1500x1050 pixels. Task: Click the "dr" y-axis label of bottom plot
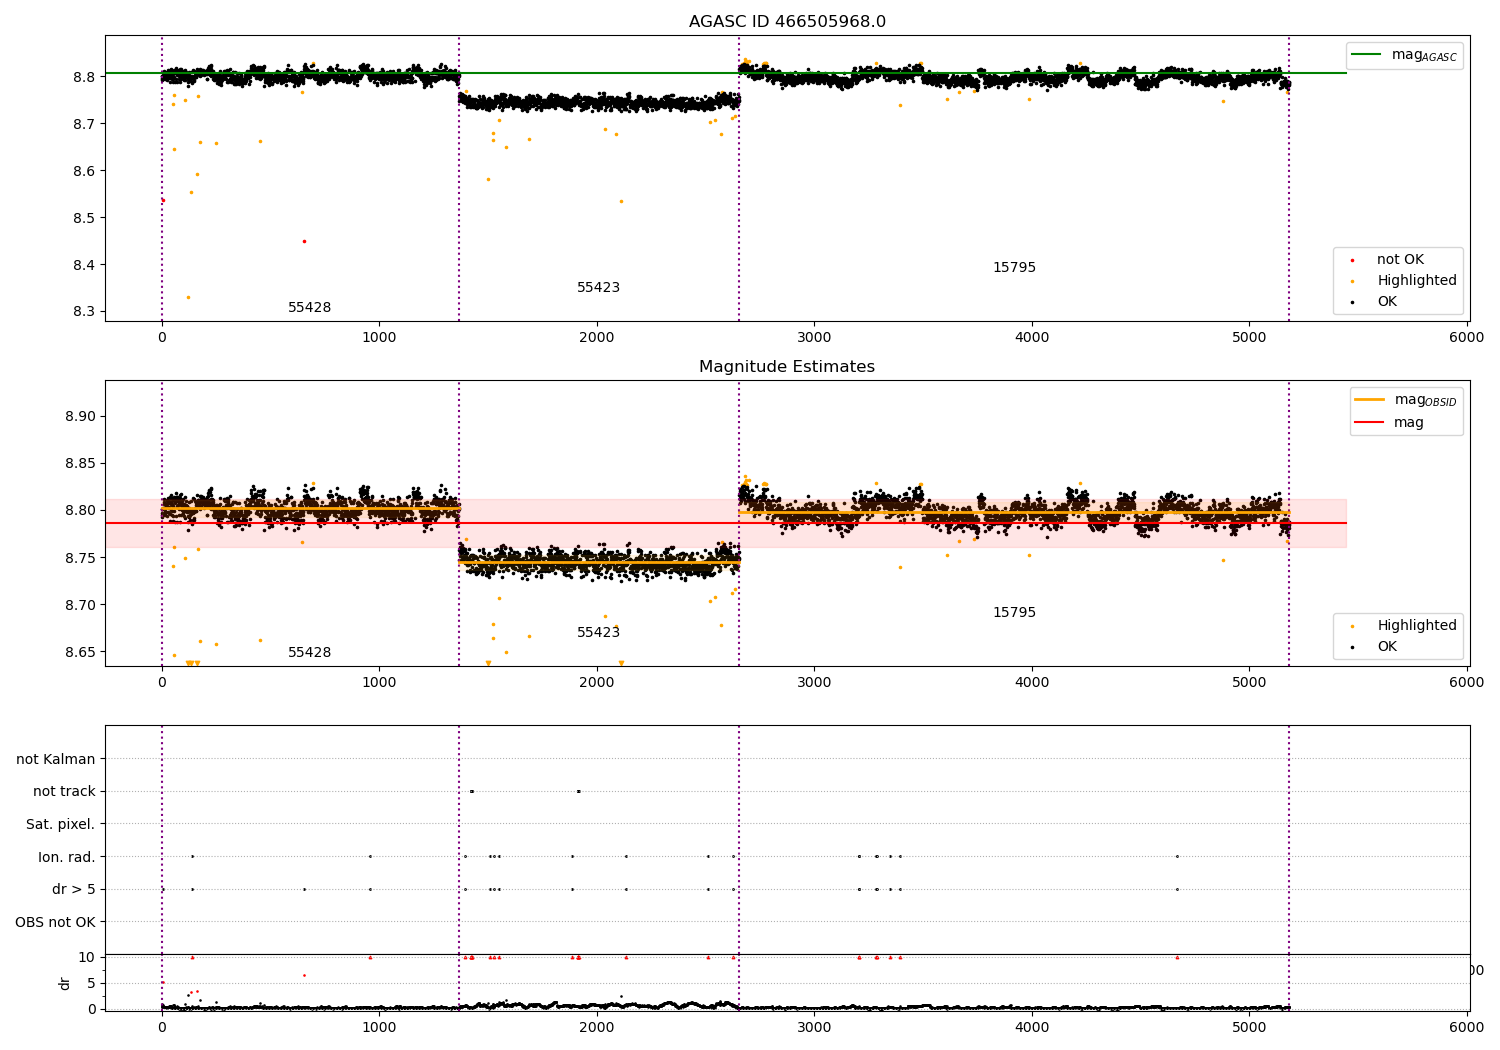click(x=65, y=983)
